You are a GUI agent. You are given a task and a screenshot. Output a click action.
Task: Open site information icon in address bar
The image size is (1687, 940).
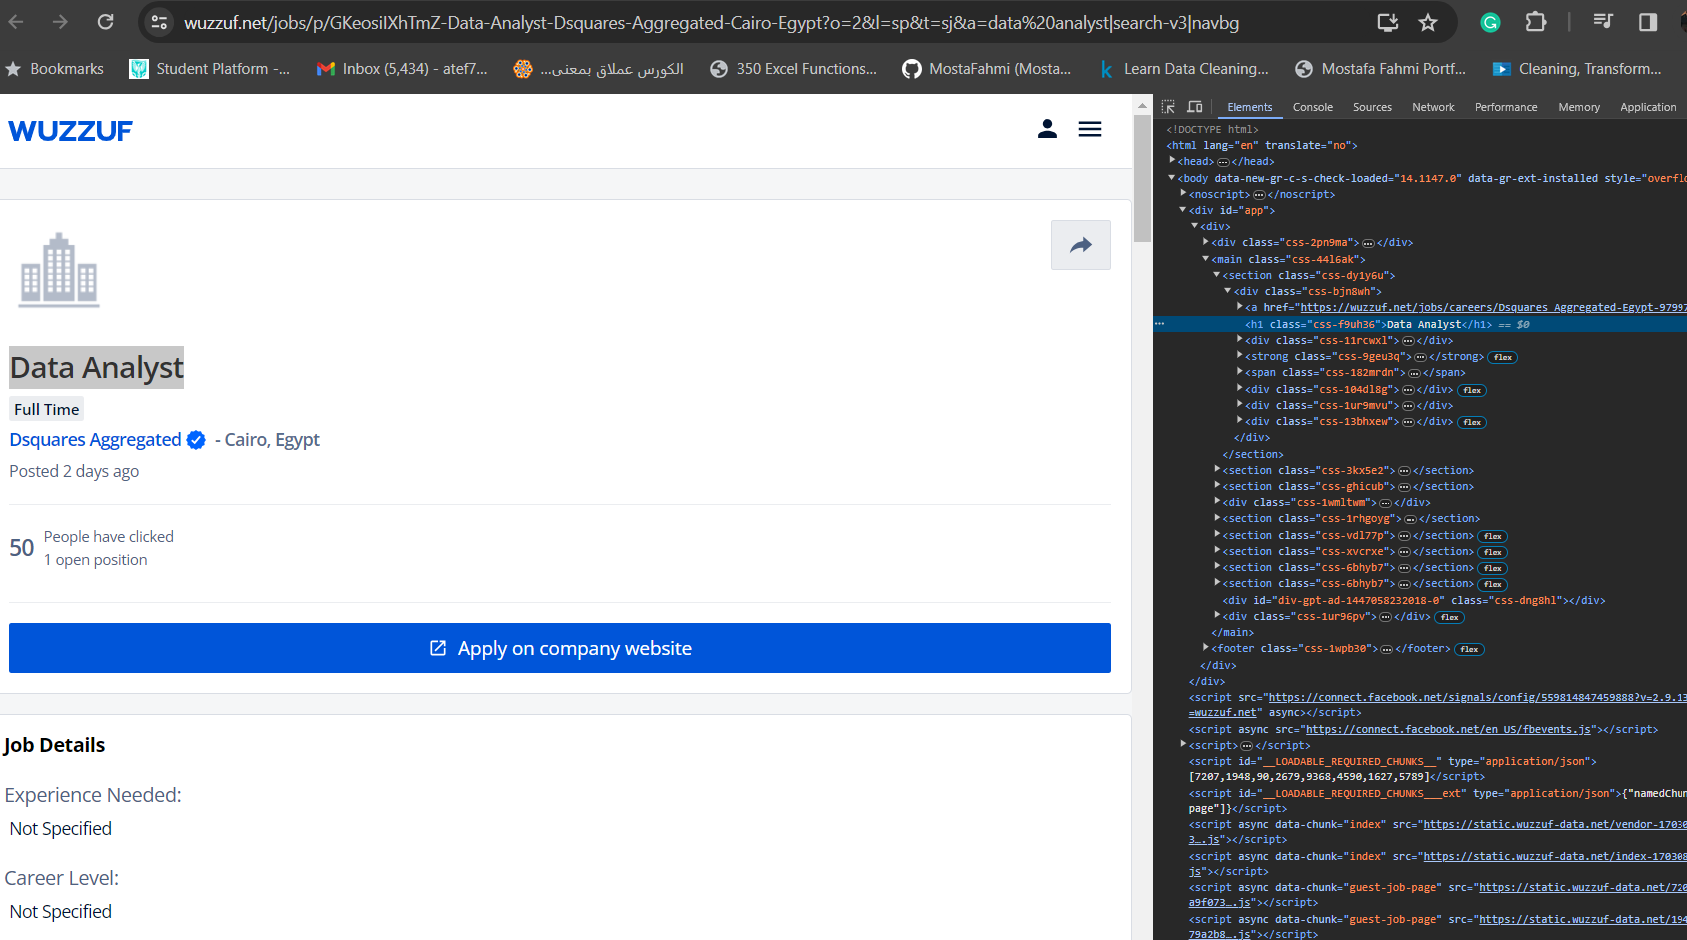coord(159,22)
